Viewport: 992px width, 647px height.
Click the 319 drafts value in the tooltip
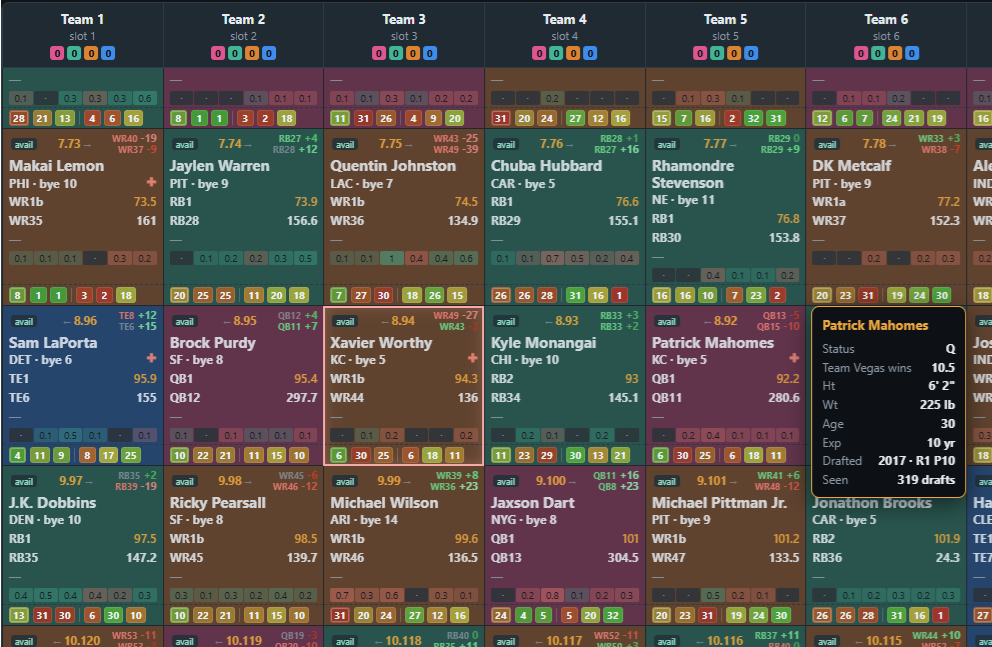tap(926, 479)
